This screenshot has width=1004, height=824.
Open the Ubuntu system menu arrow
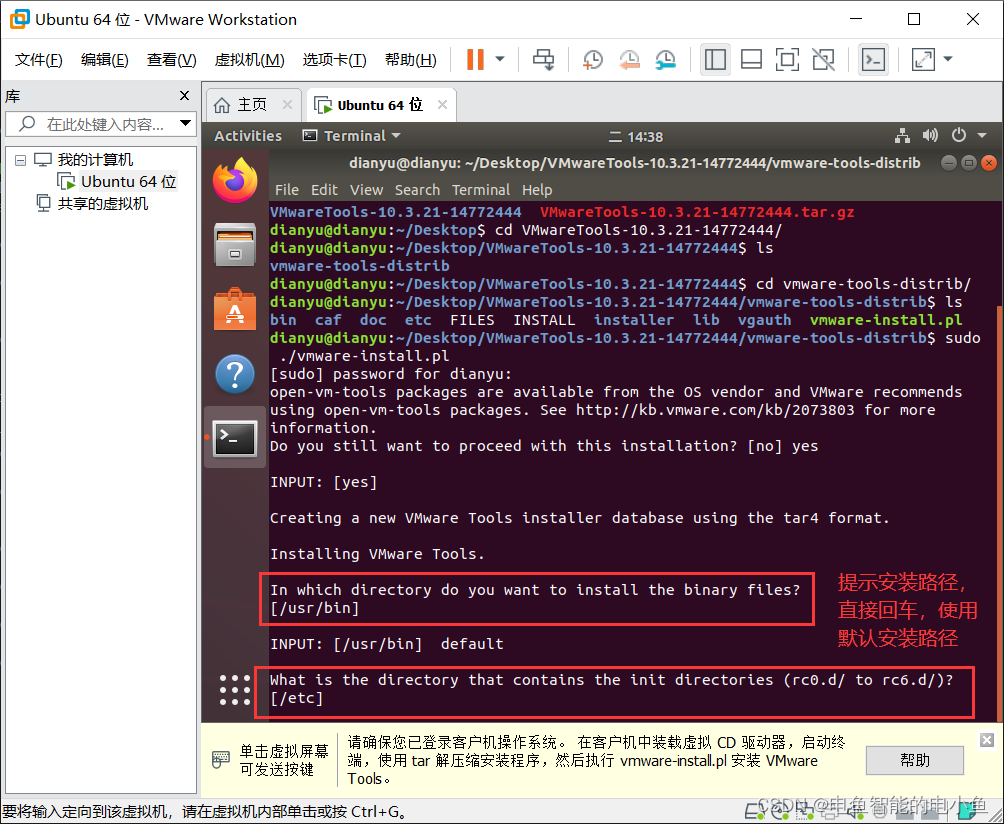coord(982,135)
